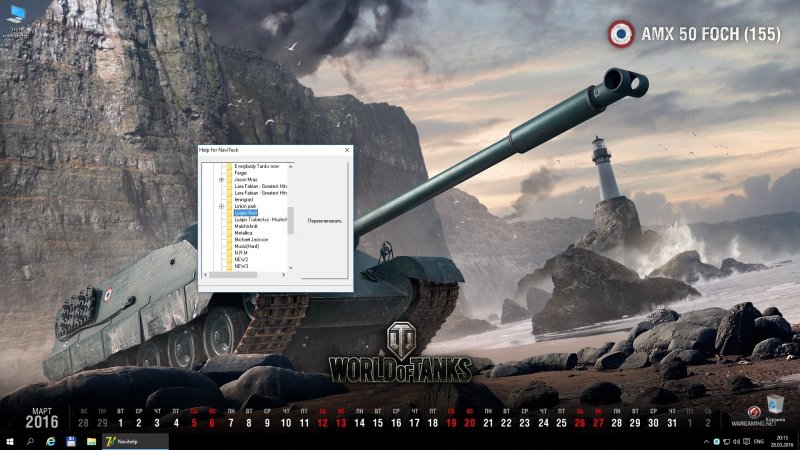Open the Action Center notifications icon

pos(746,442)
